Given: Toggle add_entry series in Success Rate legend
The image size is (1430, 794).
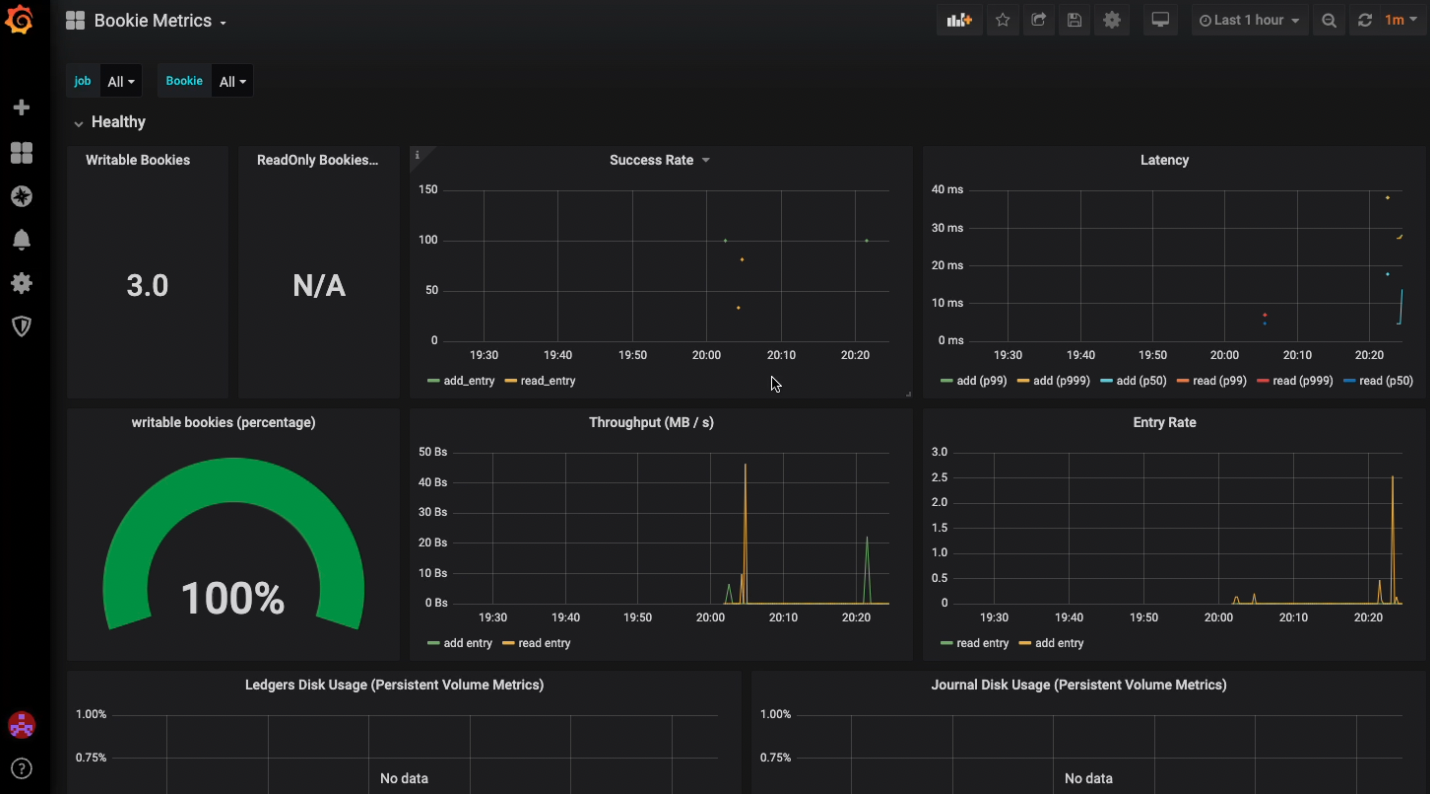Looking at the screenshot, I should (x=468, y=381).
